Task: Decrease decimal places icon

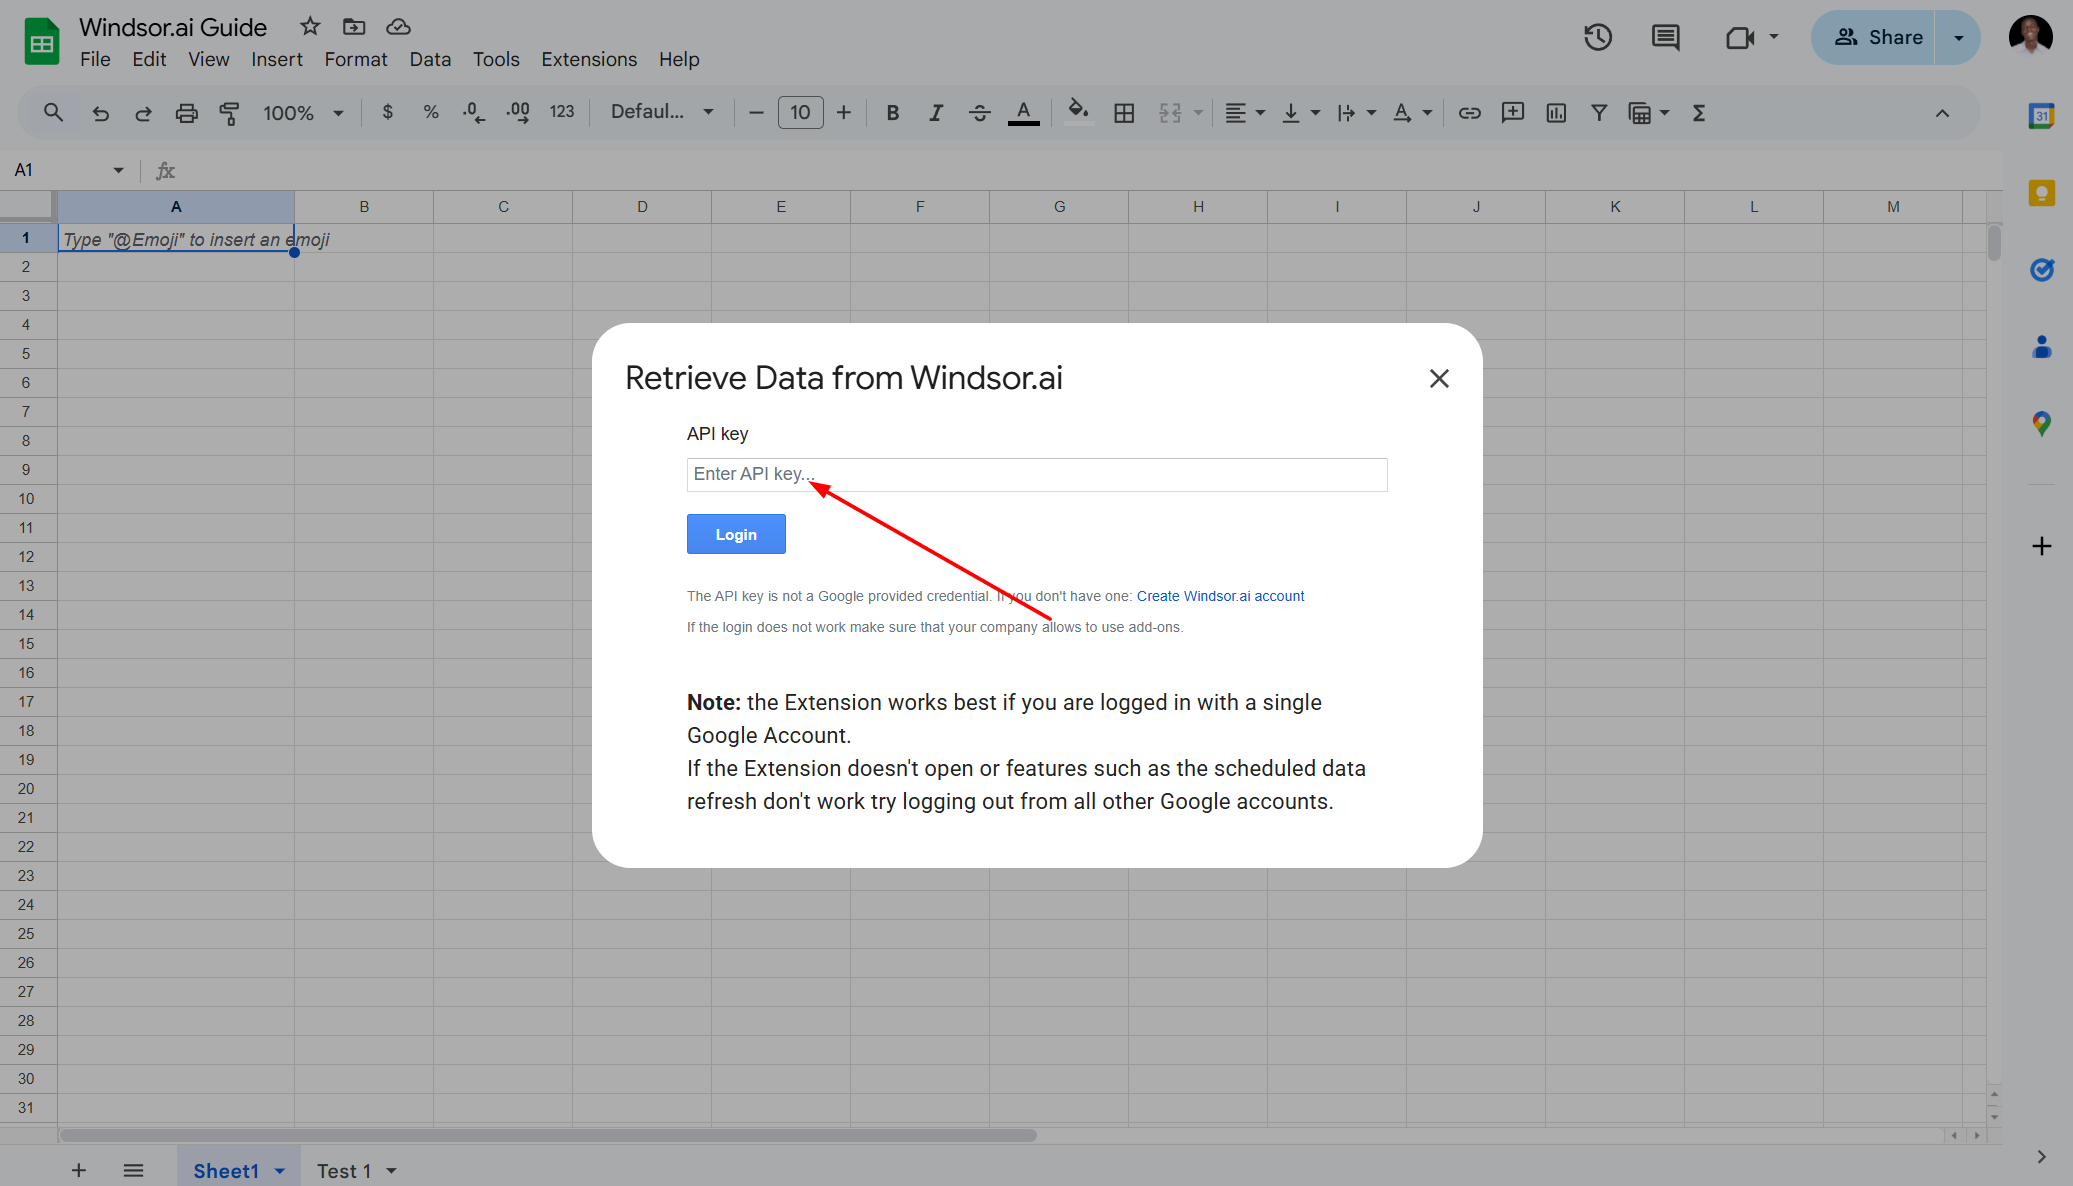Action: 474,113
